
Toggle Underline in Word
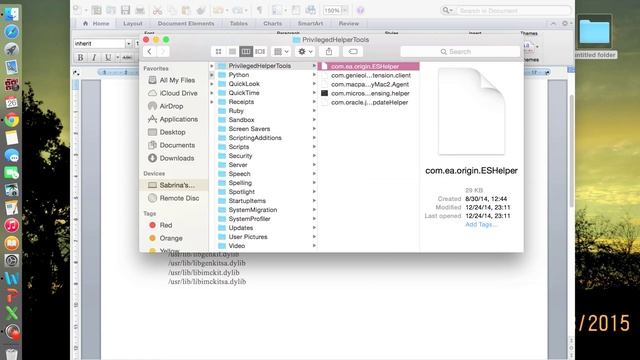(108, 57)
